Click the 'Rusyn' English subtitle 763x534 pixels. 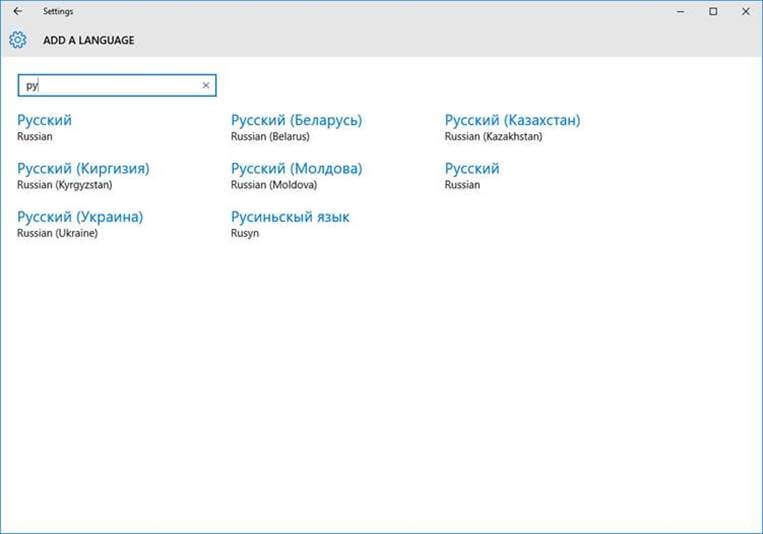coord(245,233)
